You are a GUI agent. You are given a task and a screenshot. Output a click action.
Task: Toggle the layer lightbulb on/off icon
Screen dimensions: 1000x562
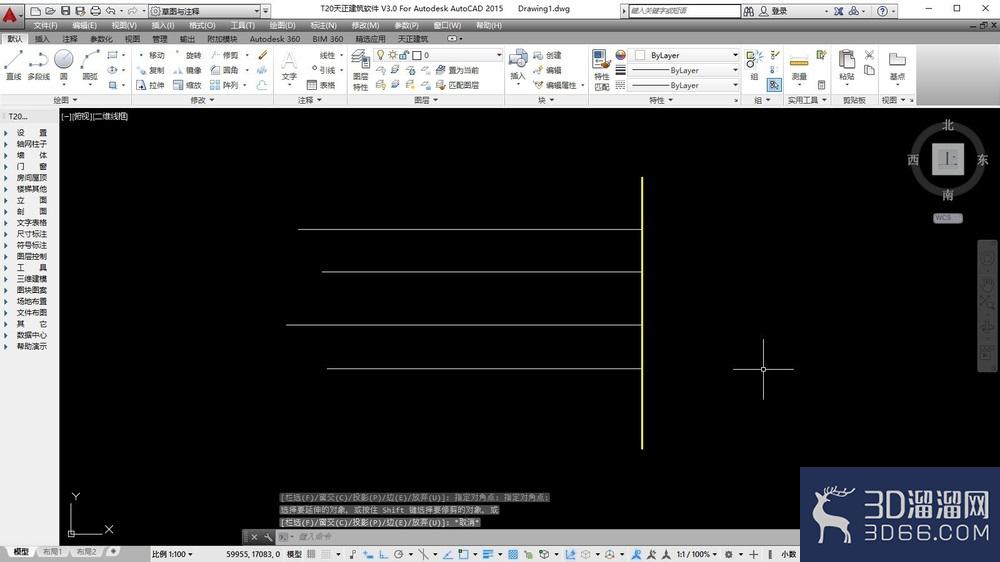[381, 55]
